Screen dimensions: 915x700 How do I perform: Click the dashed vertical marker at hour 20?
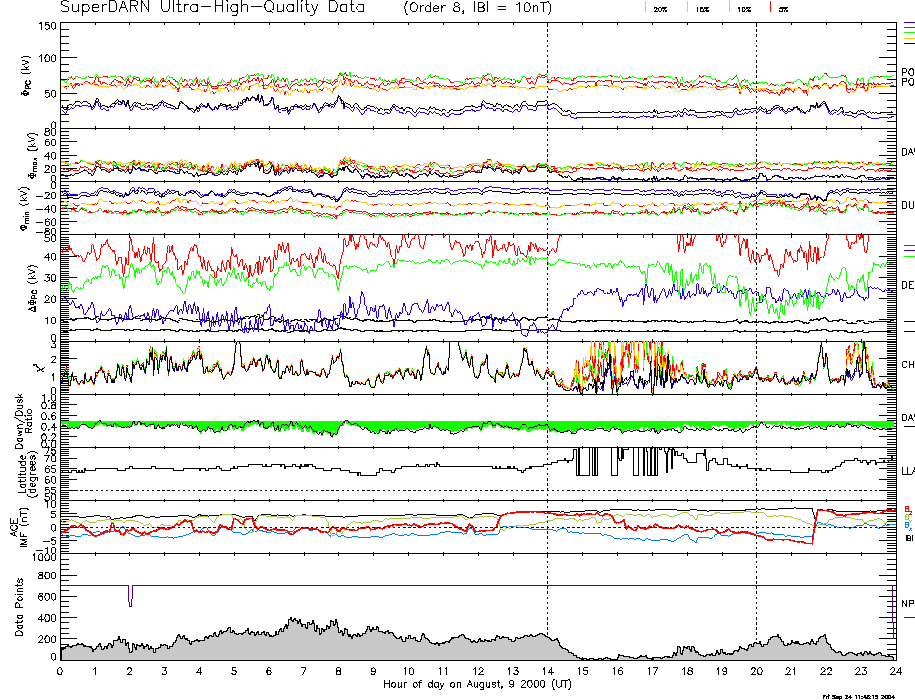coord(756,341)
